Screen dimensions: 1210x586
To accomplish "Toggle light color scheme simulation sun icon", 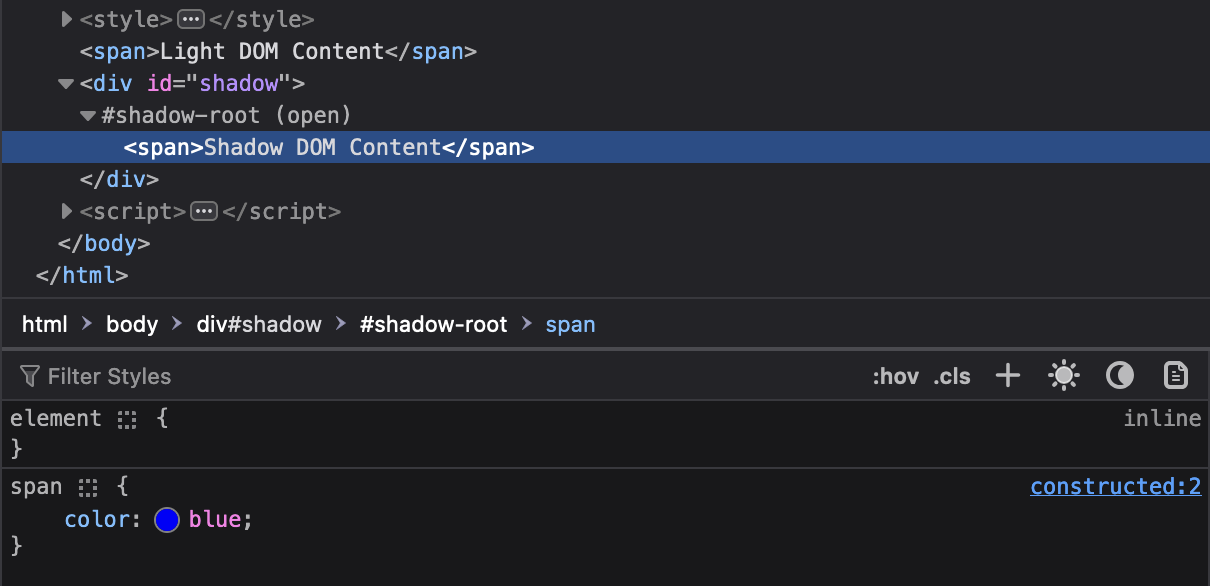I will coord(1063,376).
